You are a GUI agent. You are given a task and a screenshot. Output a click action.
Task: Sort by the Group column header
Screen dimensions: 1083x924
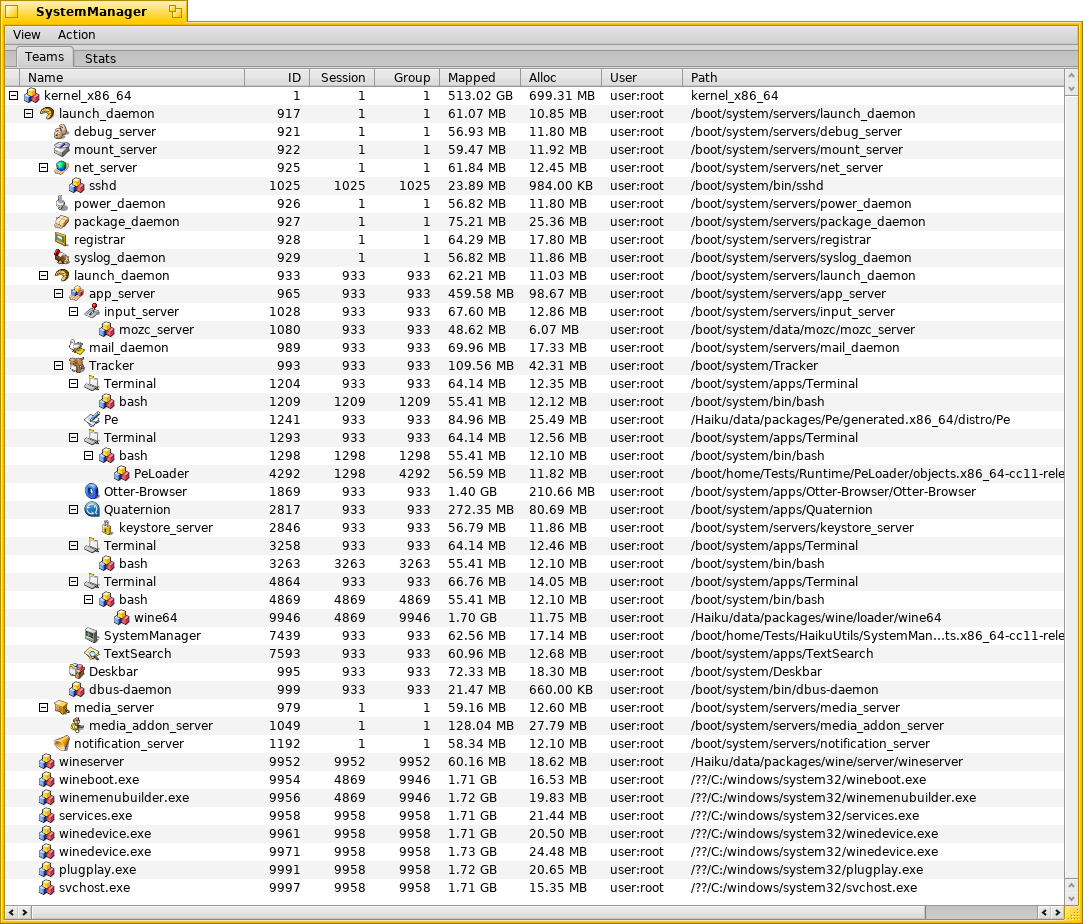[x=407, y=77]
